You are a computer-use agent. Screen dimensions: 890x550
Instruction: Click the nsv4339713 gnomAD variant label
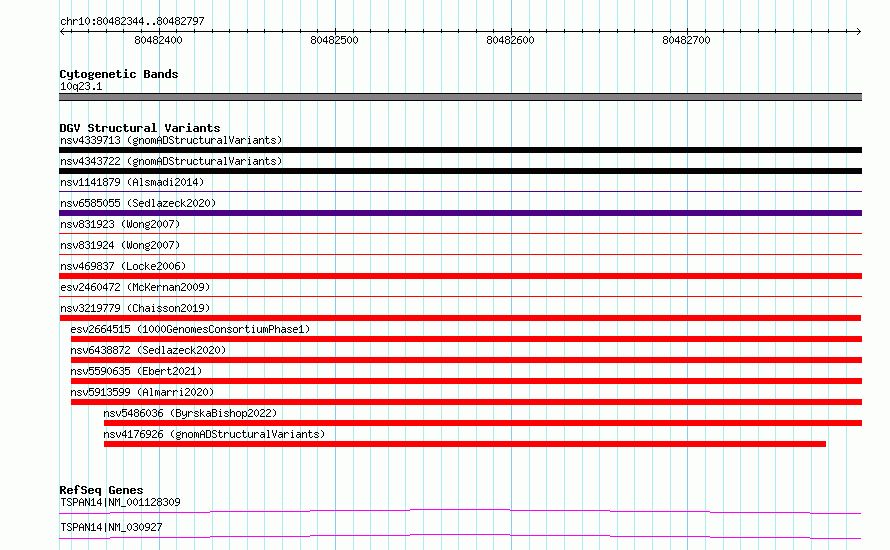[x=171, y=140]
